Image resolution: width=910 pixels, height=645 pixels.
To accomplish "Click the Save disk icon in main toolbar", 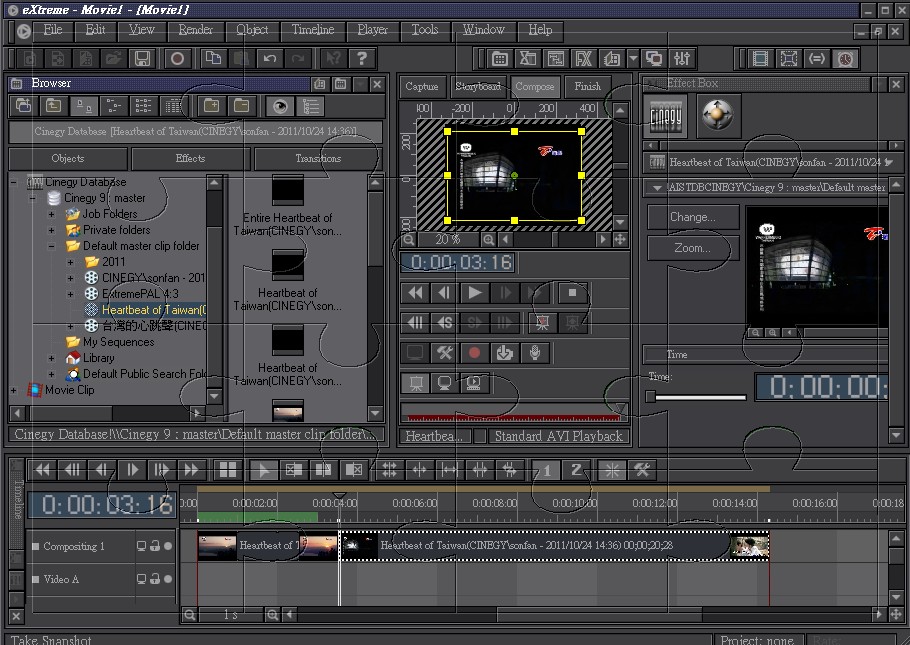I will 143,59.
